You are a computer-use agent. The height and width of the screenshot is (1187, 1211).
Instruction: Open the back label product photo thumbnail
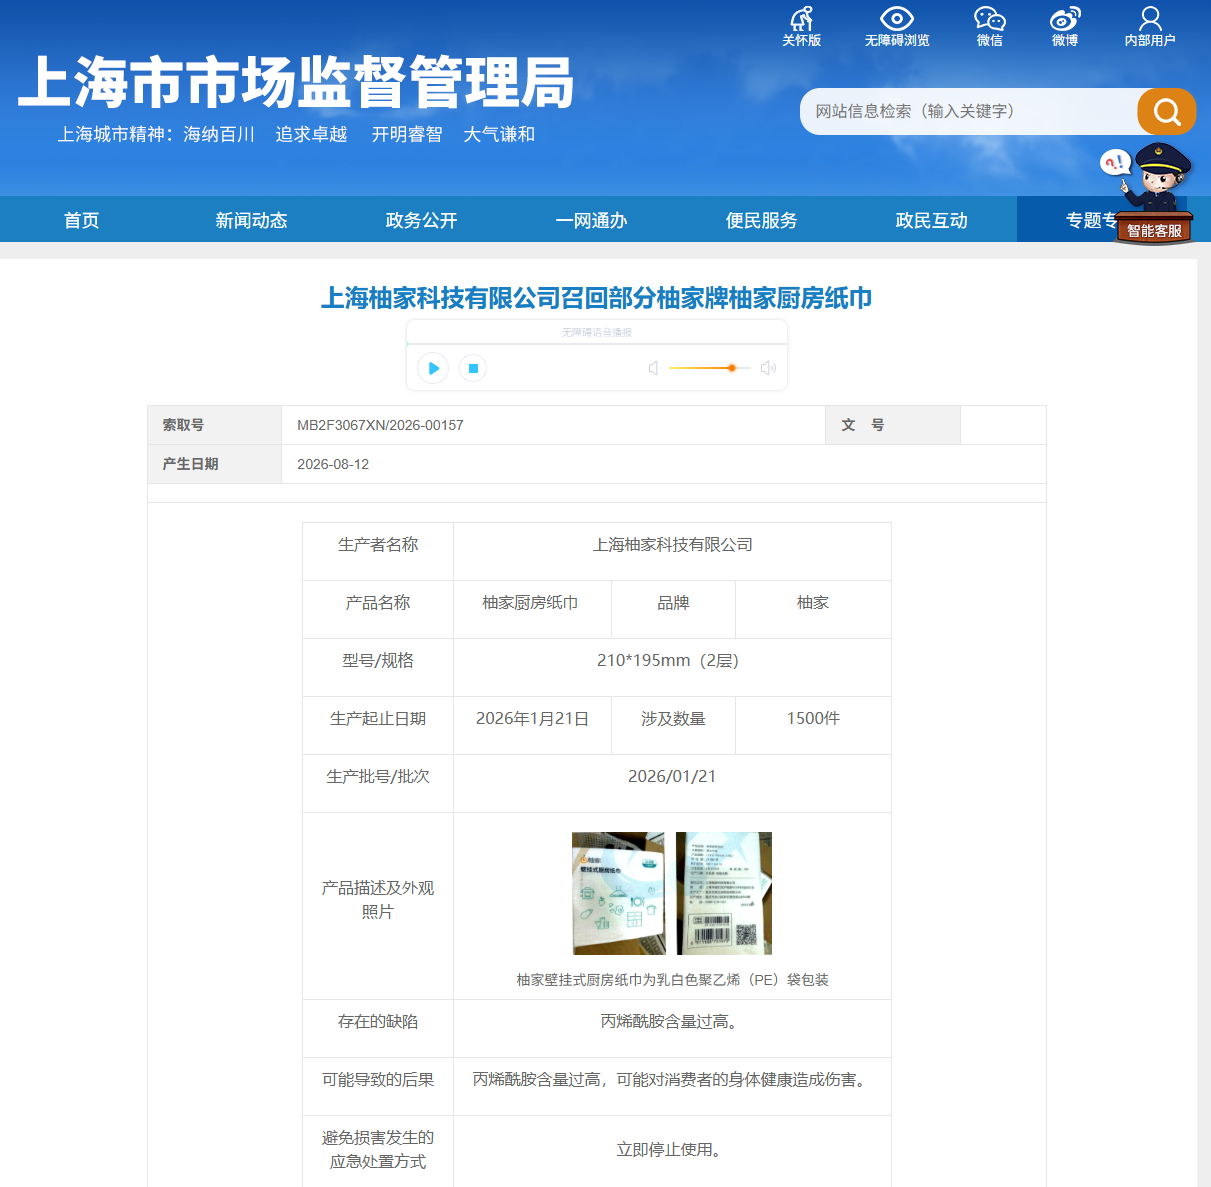[x=724, y=893]
